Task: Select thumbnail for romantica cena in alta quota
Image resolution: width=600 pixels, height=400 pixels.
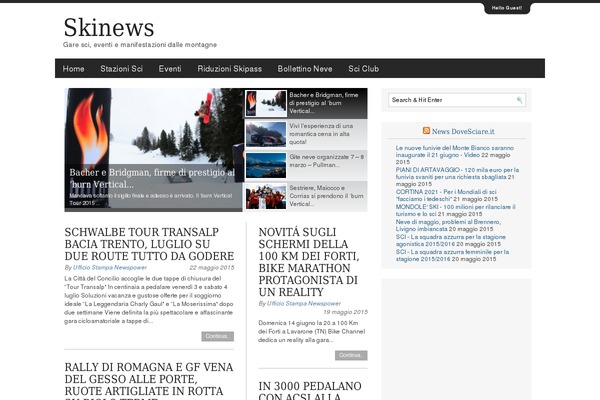Action: 266,134
